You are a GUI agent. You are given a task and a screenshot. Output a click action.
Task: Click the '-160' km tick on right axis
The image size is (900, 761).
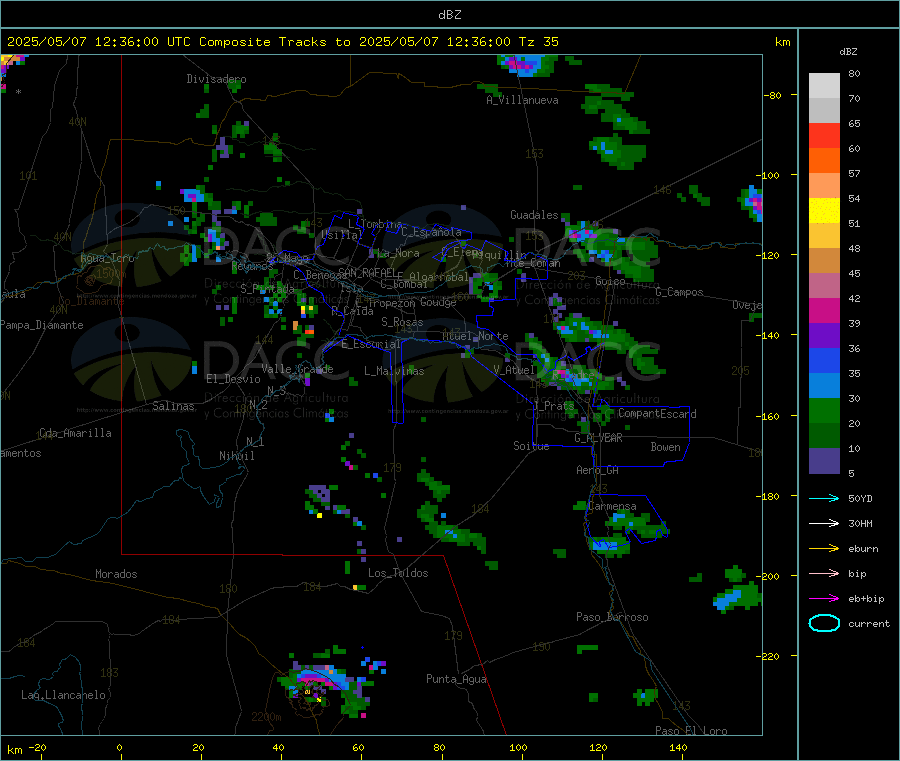tap(770, 416)
